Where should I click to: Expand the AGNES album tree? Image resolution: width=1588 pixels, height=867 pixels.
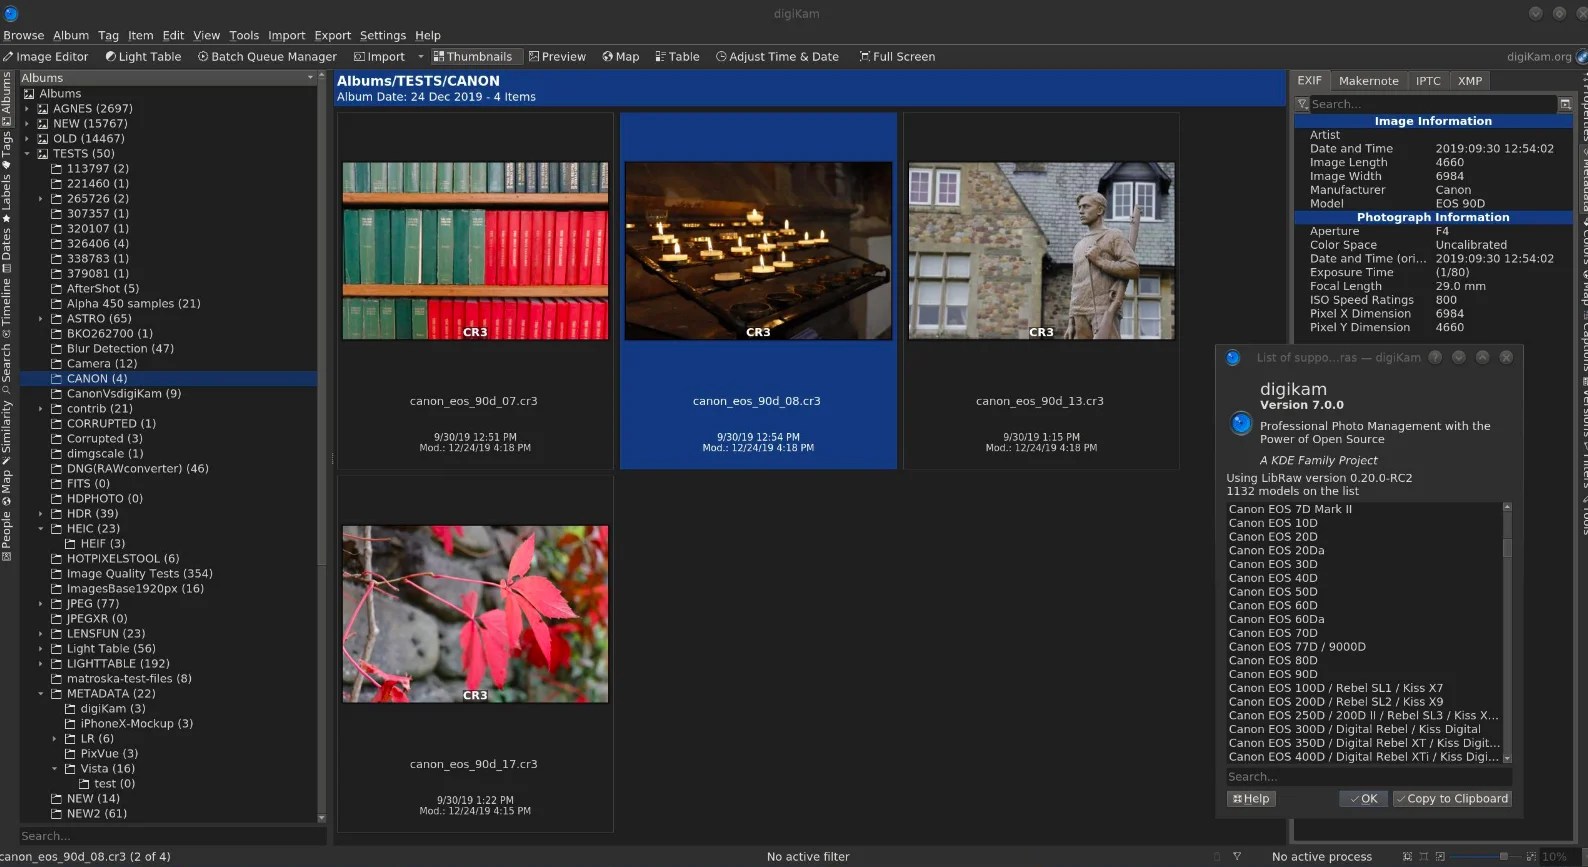click(27, 109)
